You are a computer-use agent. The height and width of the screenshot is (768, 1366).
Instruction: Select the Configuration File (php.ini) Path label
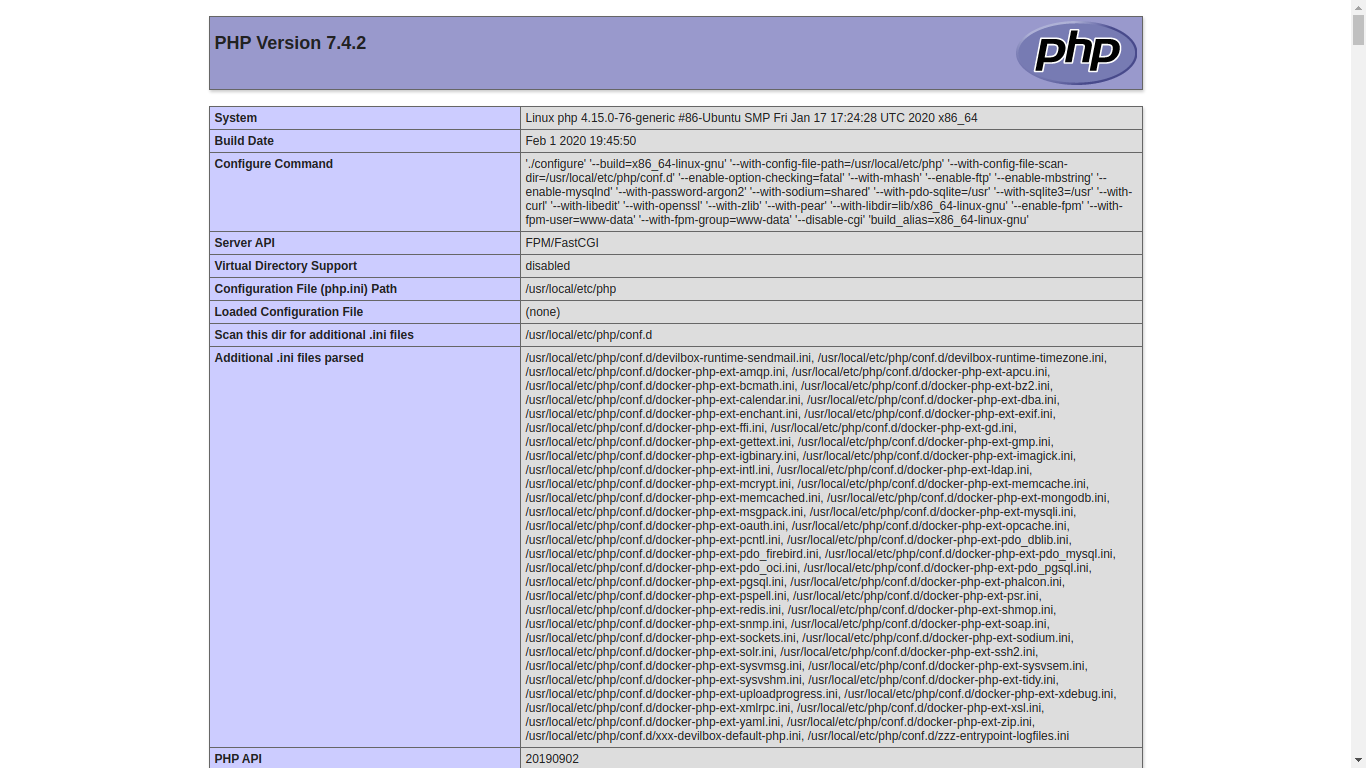pos(305,289)
